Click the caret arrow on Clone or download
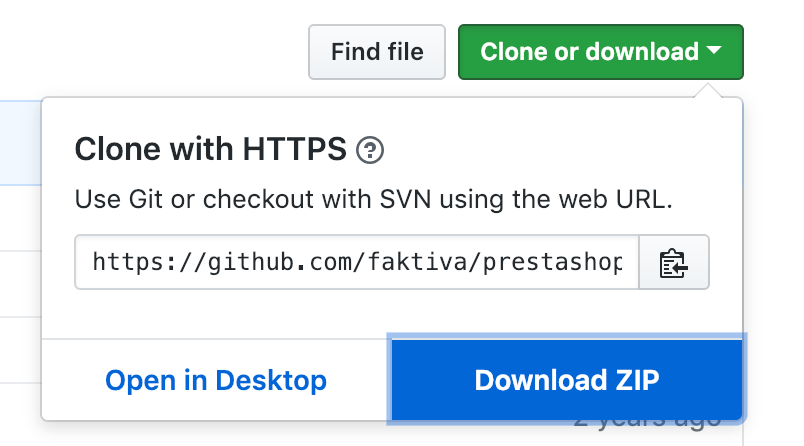Image resolution: width=804 pixels, height=446 pixels. (714, 50)
